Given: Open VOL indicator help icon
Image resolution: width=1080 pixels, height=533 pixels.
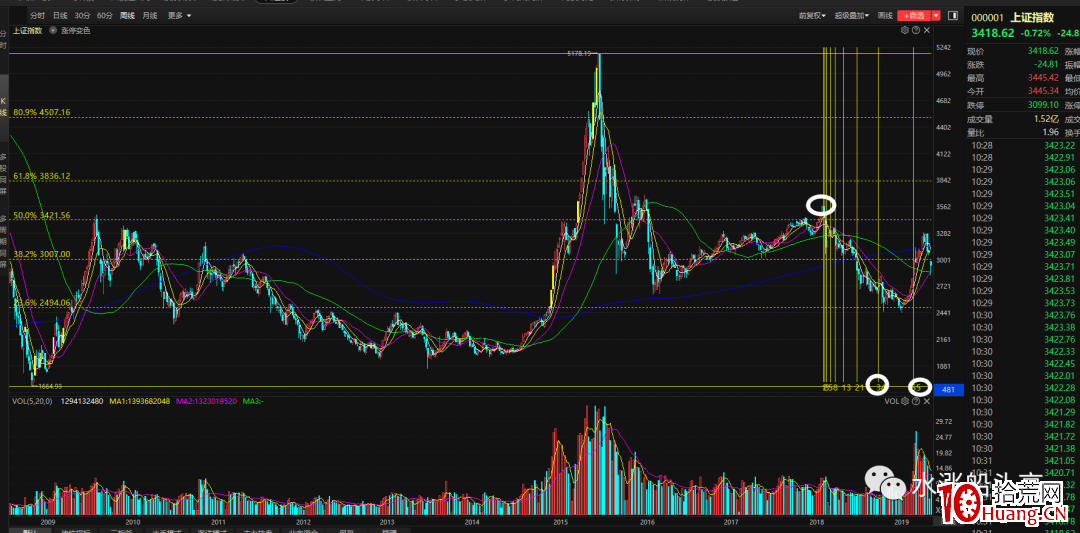Looking at the screenshot, I should (x=915, y=401).
